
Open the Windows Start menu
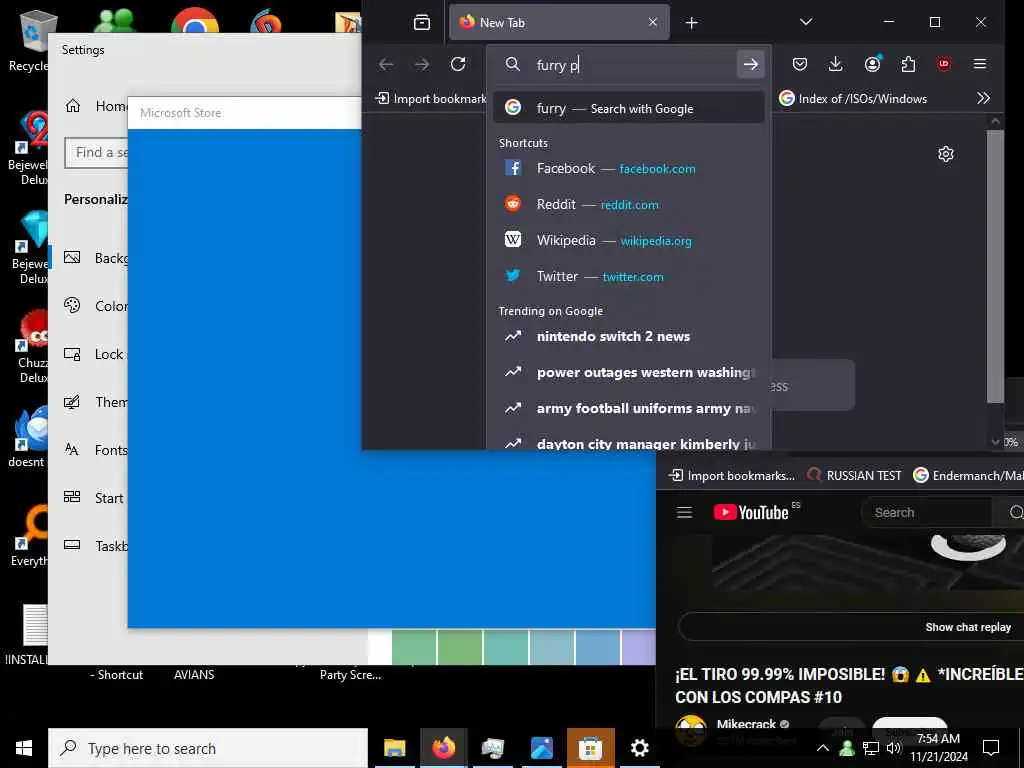[x=24, y=748]
